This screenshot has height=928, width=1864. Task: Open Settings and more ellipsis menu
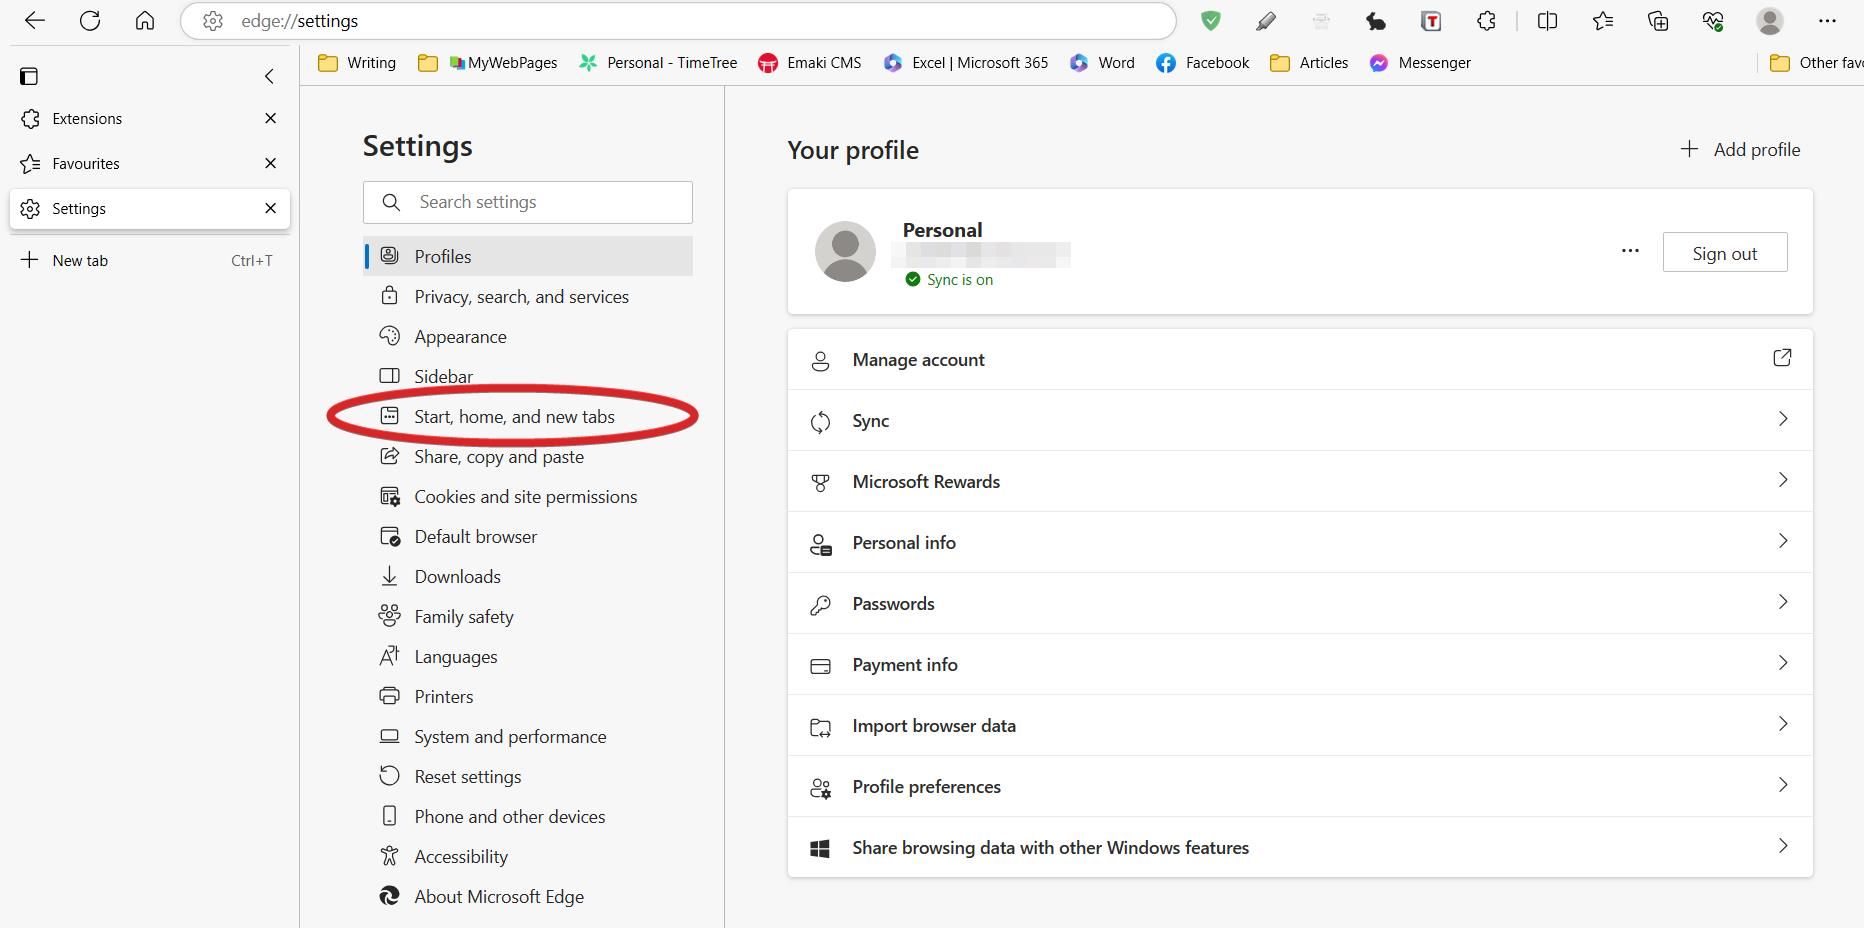1827,21
